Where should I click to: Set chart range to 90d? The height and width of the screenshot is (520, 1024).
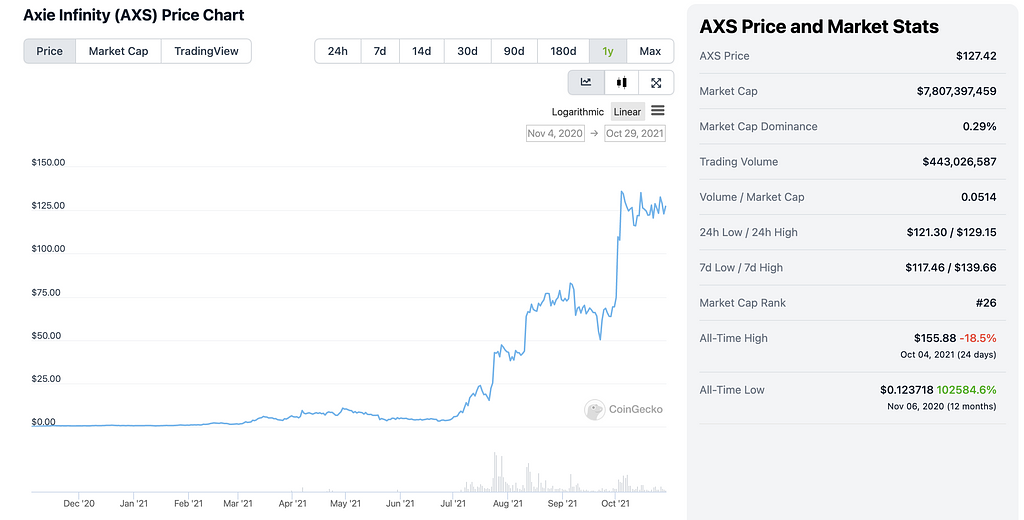click(x=514, y=51)
